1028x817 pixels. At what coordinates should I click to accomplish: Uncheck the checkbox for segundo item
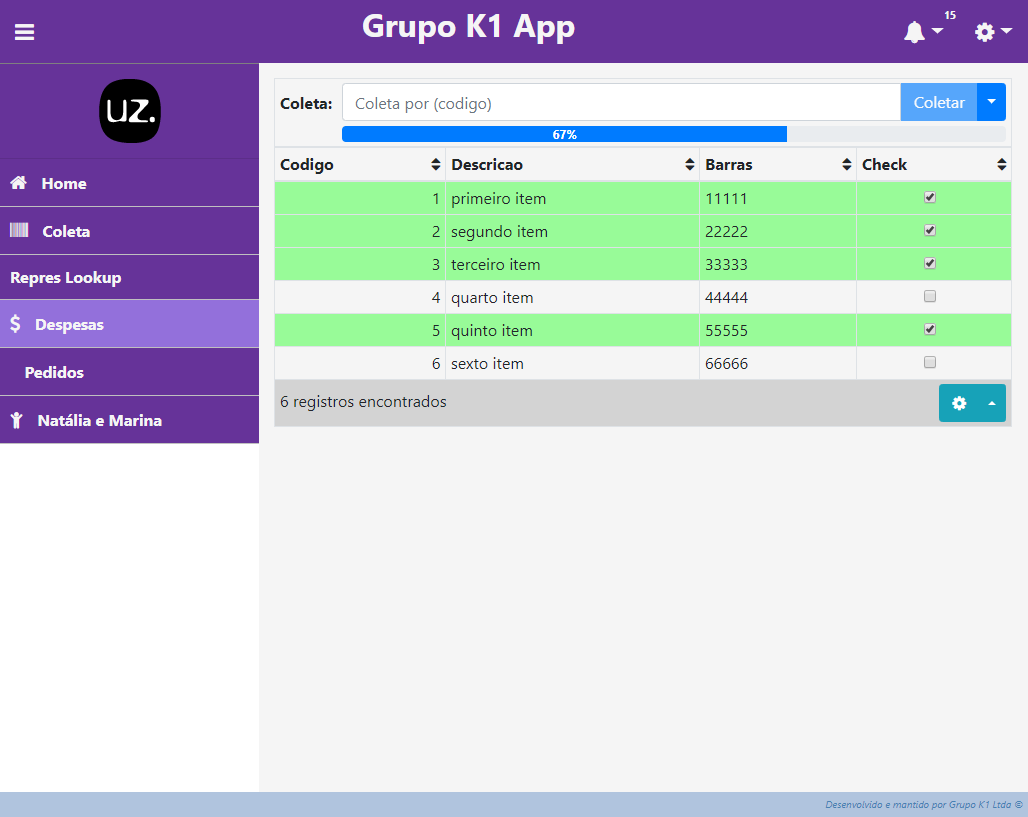coord(930,230)
